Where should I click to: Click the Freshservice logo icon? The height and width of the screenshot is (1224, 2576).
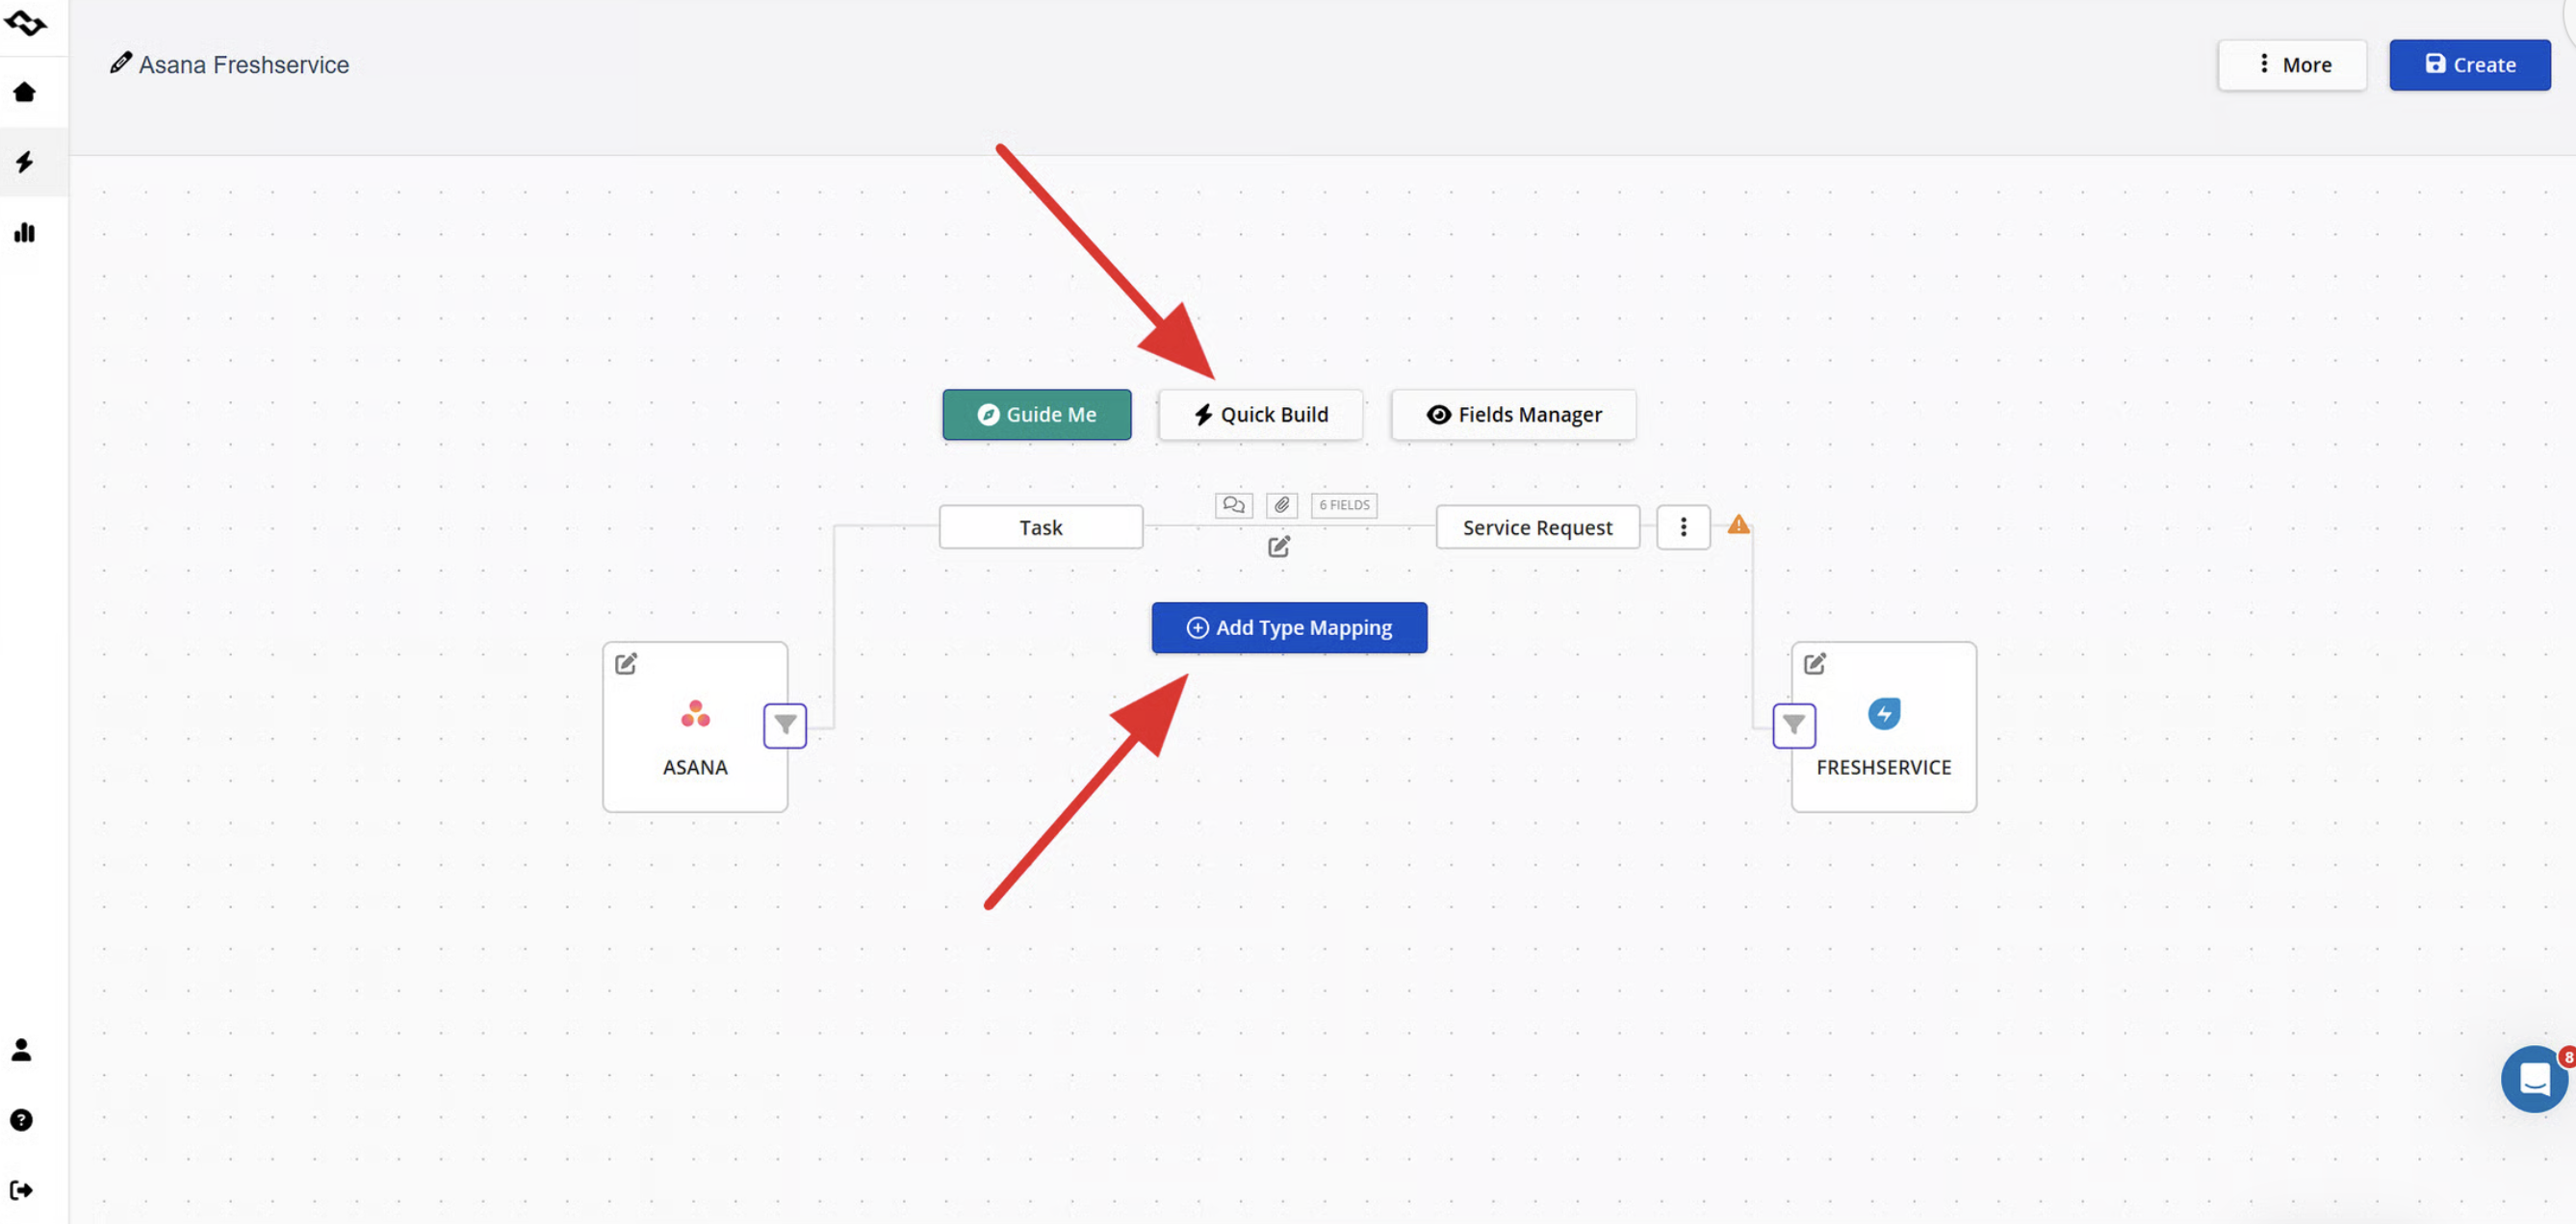[x=1884, y=714]
